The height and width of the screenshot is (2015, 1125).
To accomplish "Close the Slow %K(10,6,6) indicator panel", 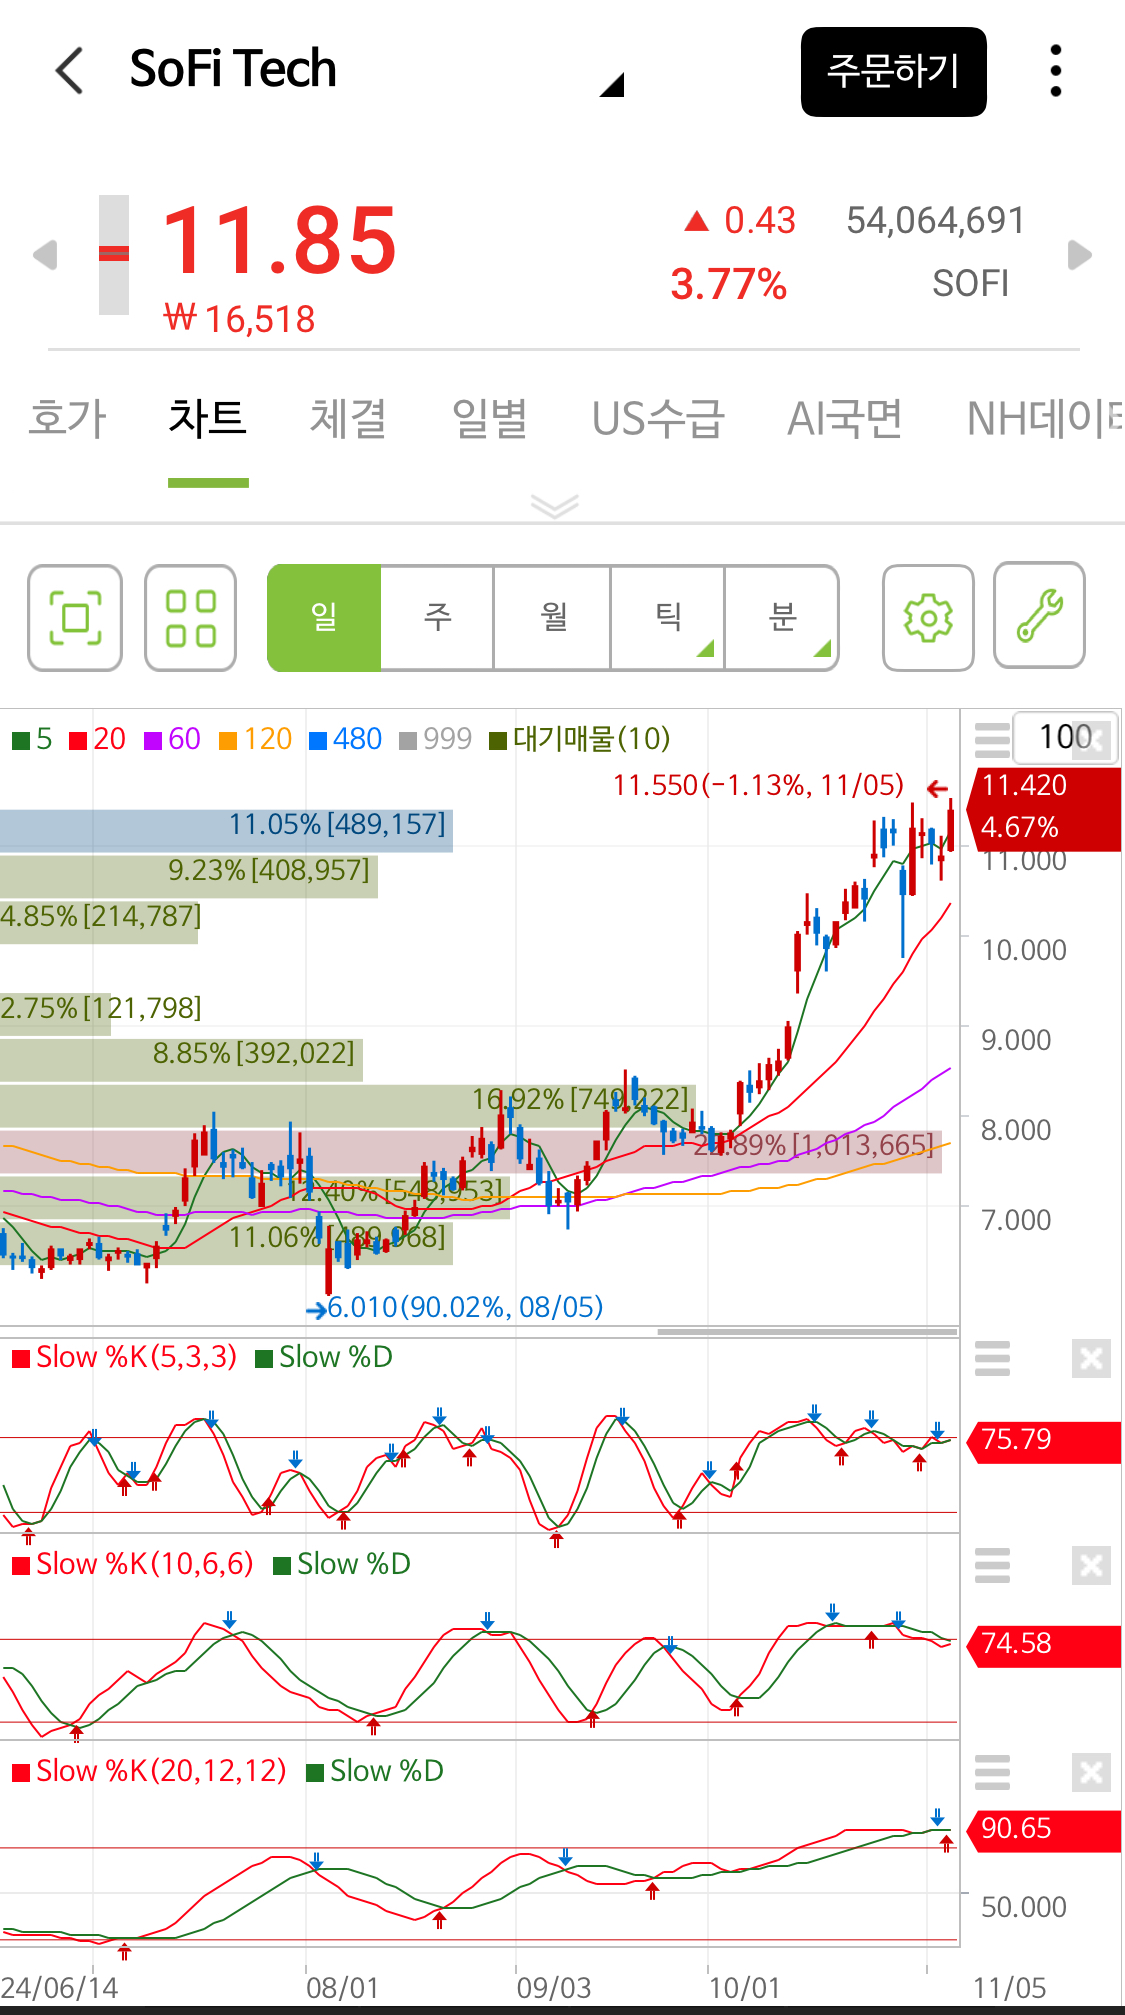I will click(1091, 1565).
